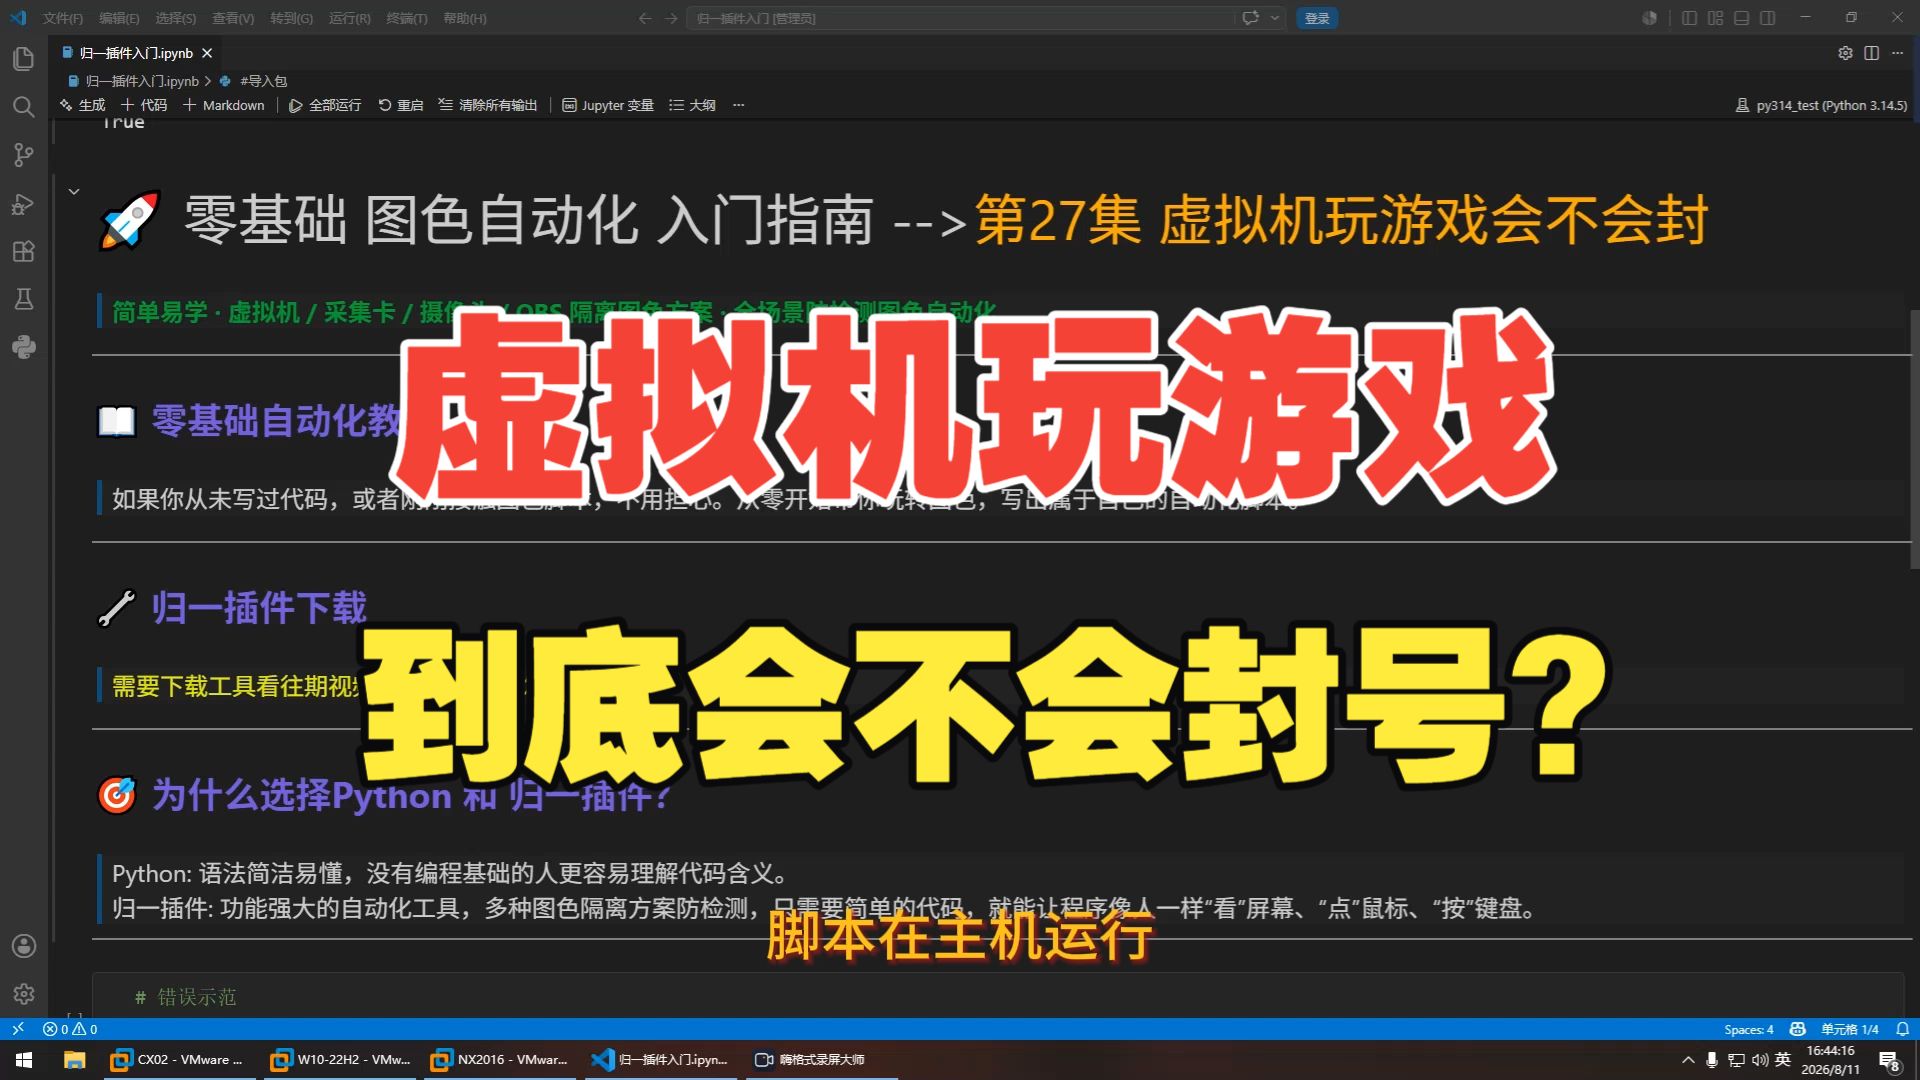Screen dimensions: 1920x1080
Task: Open the customize layout button
Action: point(1715,18)
